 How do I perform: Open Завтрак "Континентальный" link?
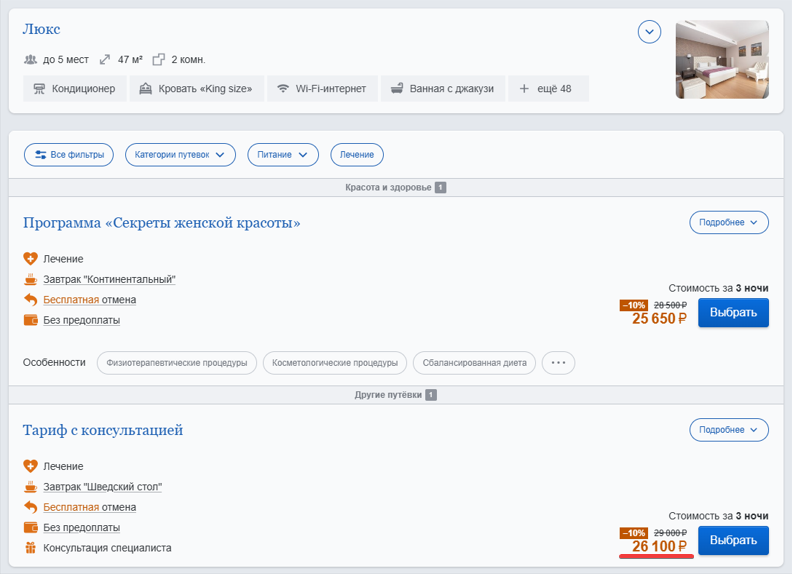109,279
